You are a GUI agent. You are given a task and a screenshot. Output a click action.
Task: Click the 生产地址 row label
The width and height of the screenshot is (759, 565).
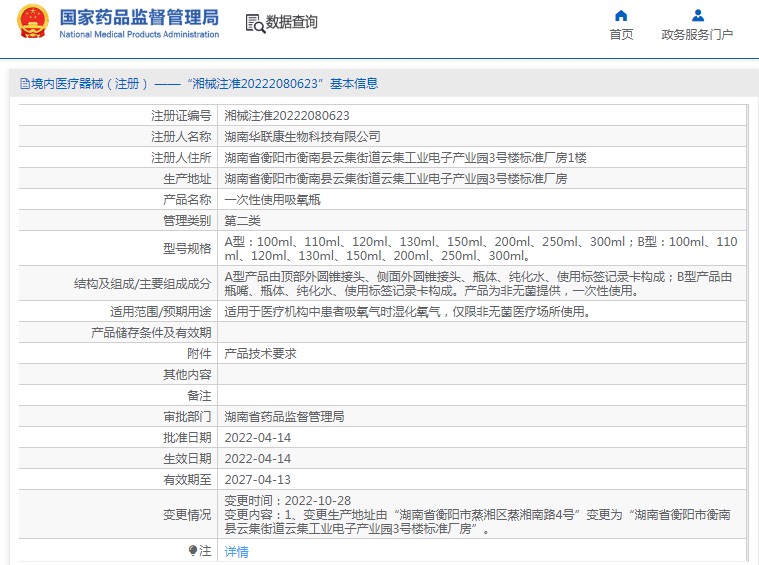click(187, 179)
